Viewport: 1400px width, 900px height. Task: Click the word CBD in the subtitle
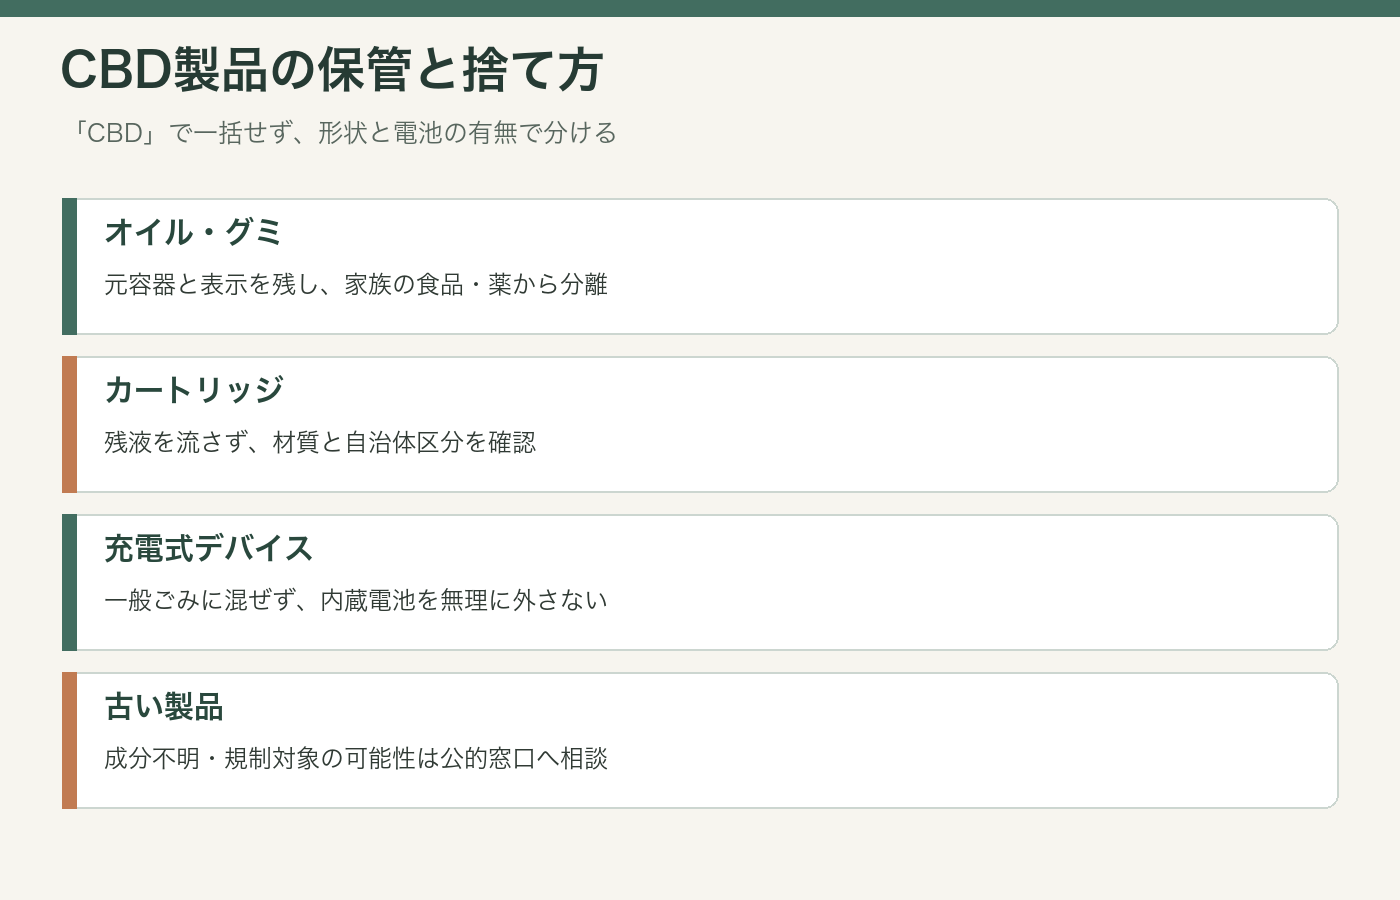[114, 133]
